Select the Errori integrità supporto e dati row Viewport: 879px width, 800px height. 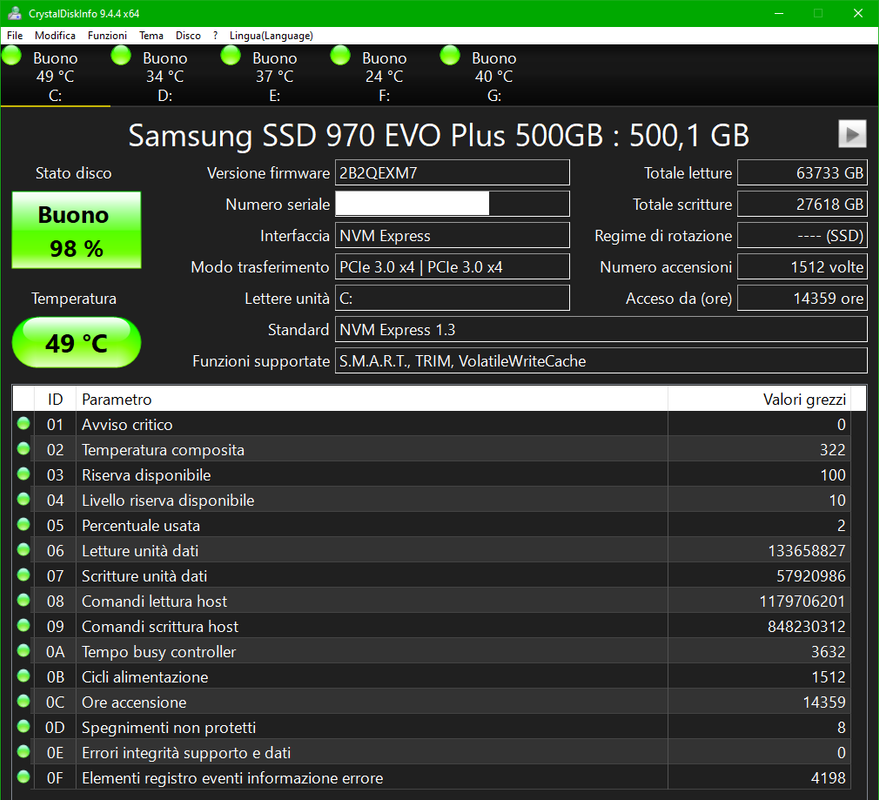431,752
